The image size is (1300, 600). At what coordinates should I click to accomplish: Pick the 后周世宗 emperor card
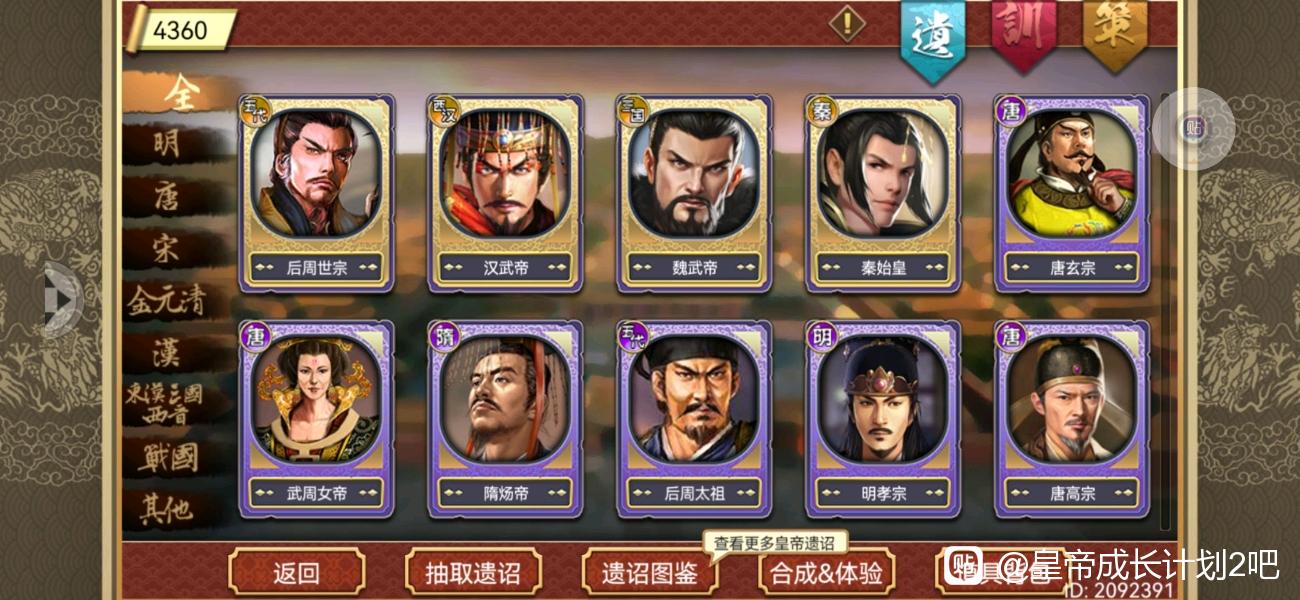[316, 193]
